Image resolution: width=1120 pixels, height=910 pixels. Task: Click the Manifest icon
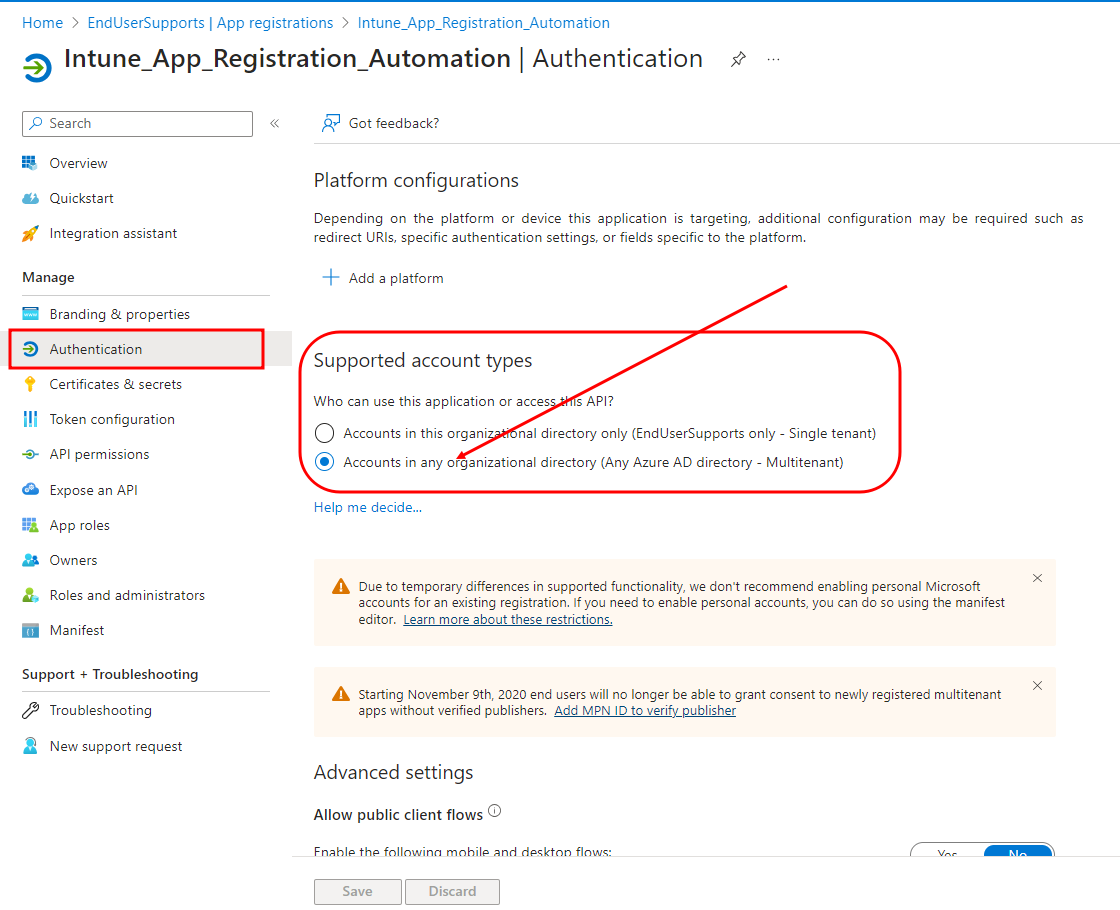click(x=30, y=631)
